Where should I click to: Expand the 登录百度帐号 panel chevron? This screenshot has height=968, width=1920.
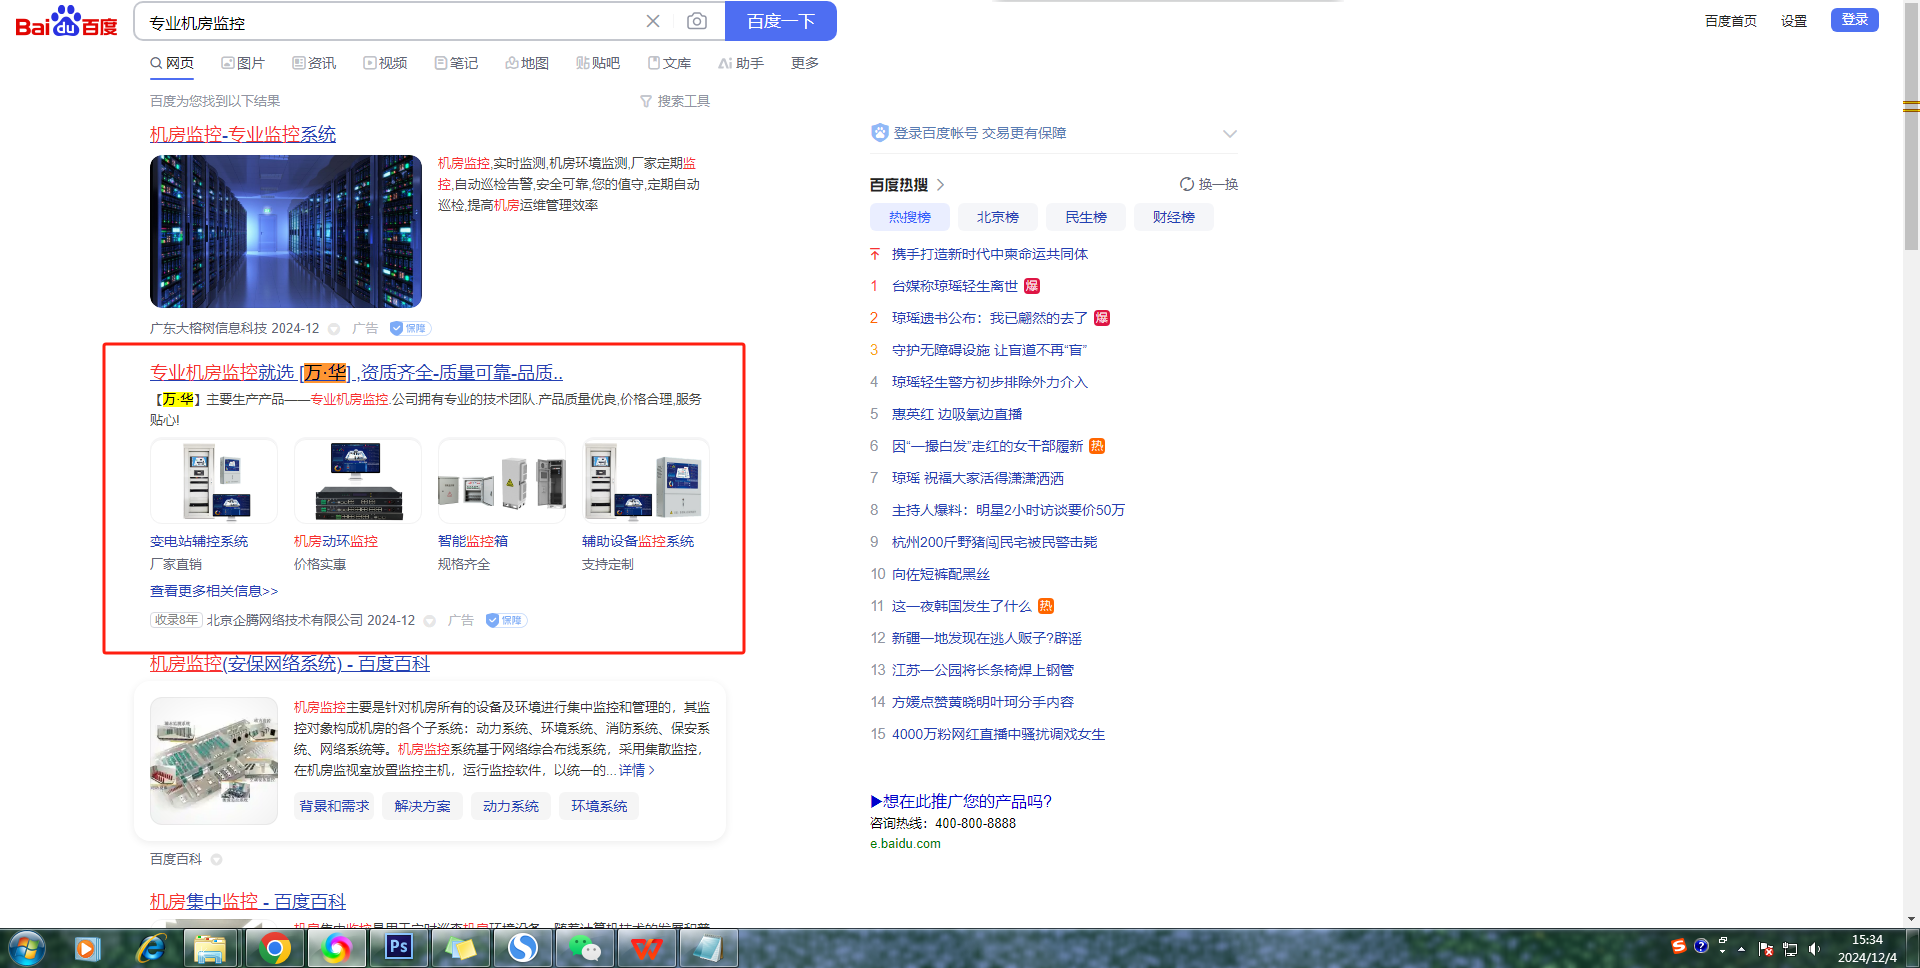tap(1230, 133)
